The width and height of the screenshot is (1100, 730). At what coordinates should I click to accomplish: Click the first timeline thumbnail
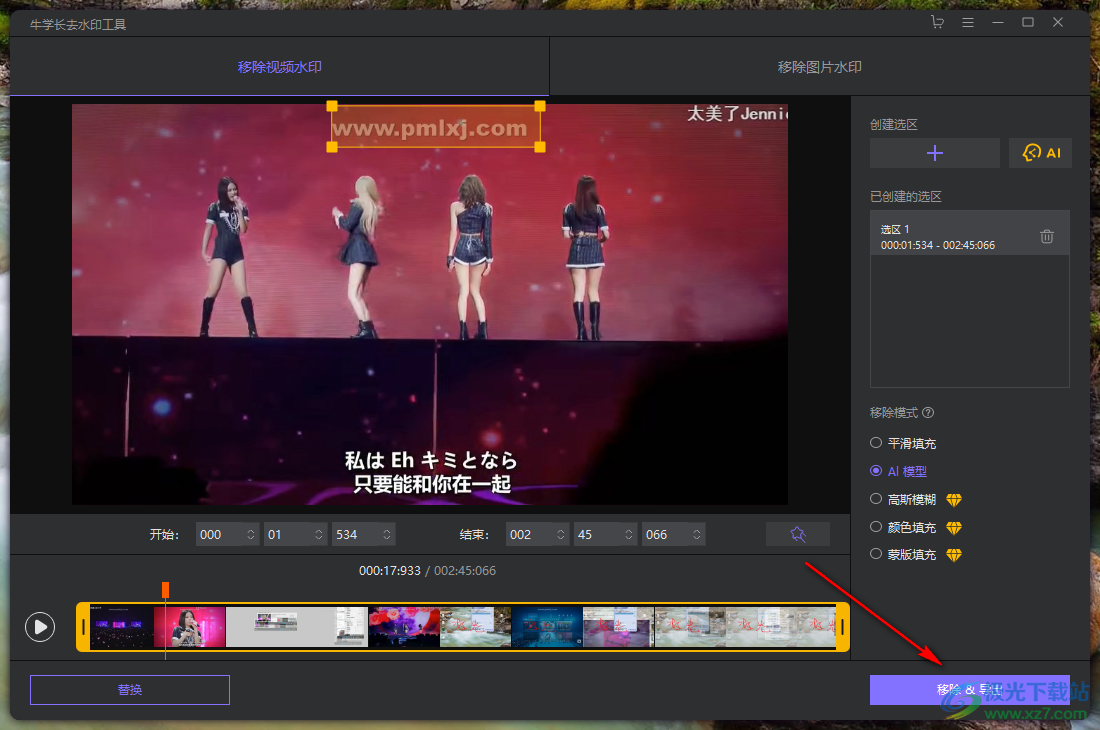pos(121,627)
